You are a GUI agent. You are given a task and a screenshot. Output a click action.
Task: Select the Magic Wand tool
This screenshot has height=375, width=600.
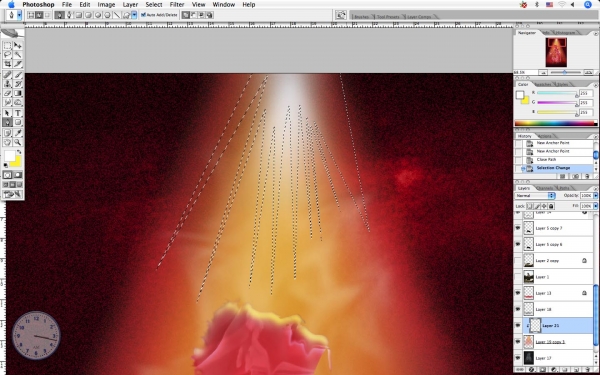pyautogui.click(x=18, y=55)
